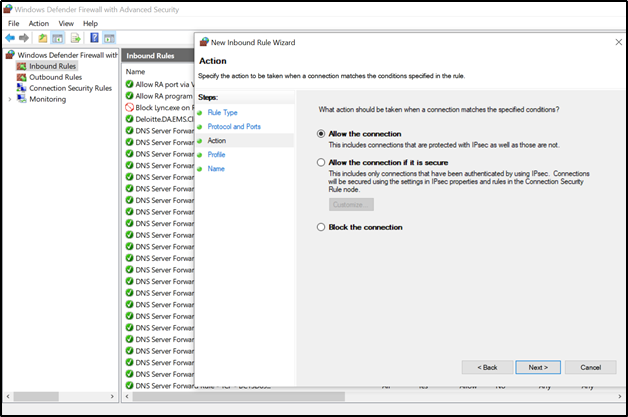Select the Block the connection radio option
This screenshot has height=417, width=628.
[321, 227]
